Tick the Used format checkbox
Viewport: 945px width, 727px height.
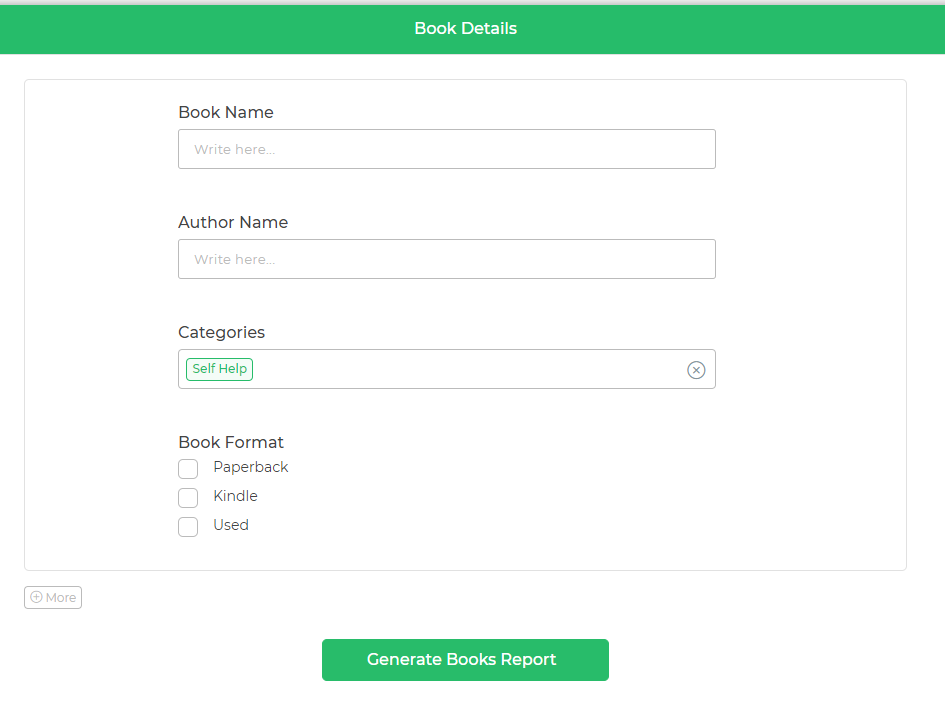tap(188, 526)
